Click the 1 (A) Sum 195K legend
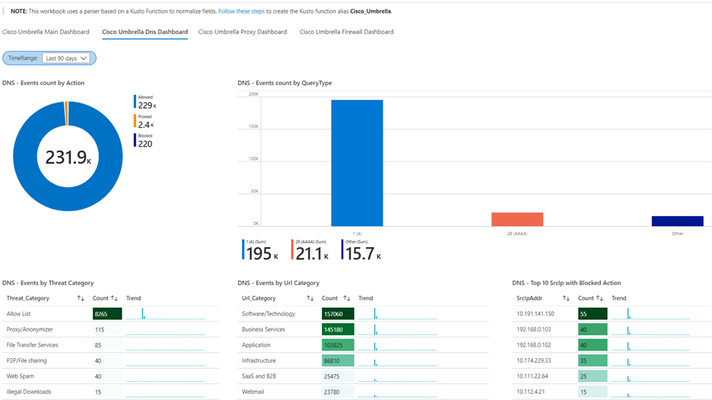The image size is (712, 400). (260, 250)
